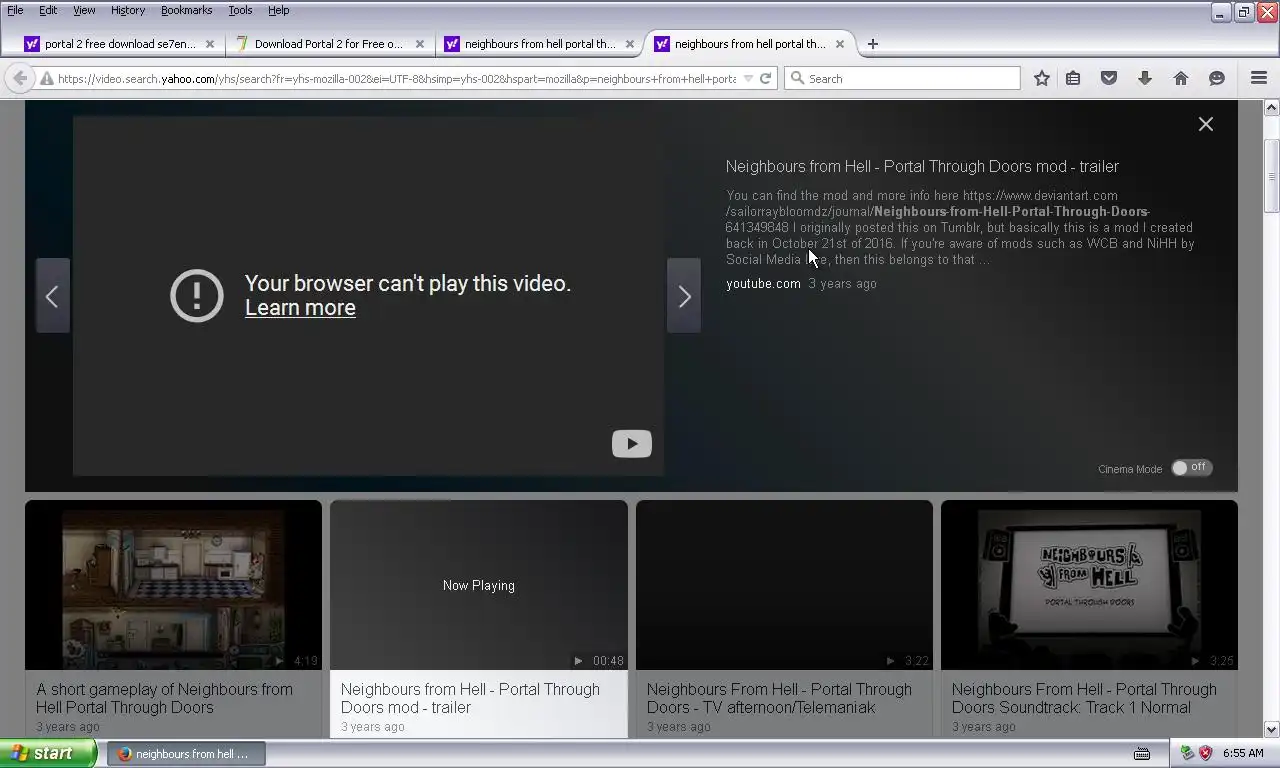The image size is (1280, 768).
Task: Open the Tools menu
Action: 240,10
